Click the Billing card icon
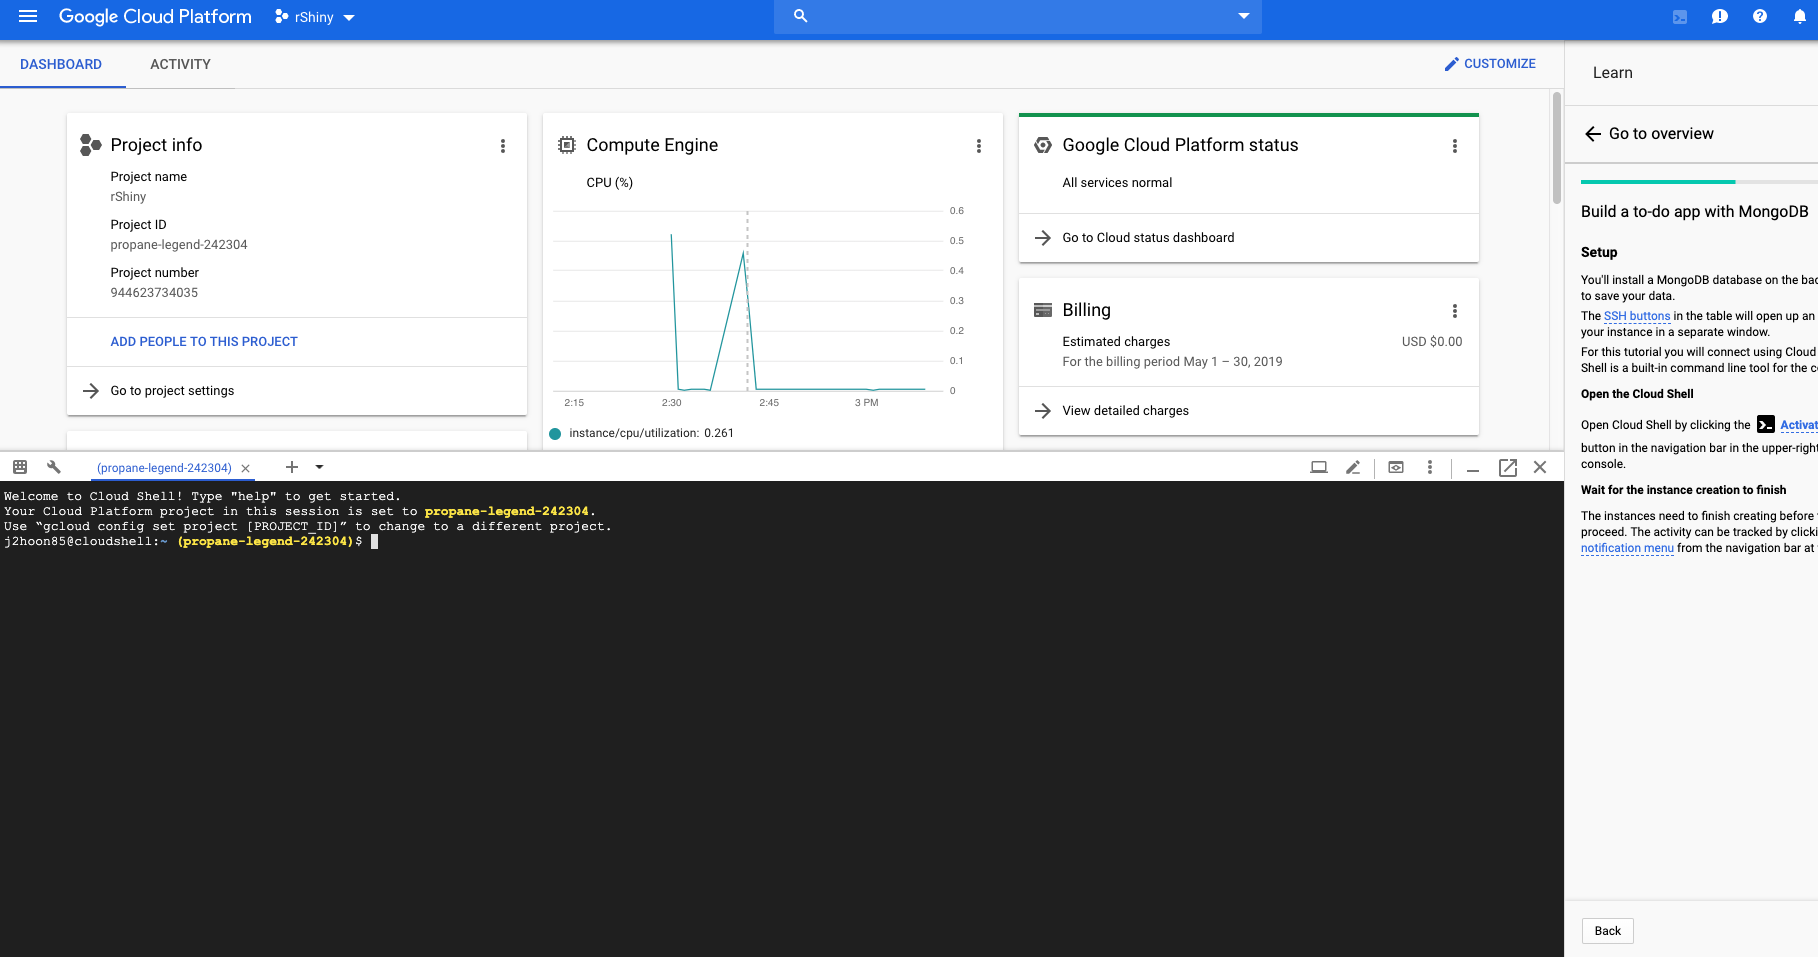The width and height of the screenshot is (1818, 957). 1043,310
